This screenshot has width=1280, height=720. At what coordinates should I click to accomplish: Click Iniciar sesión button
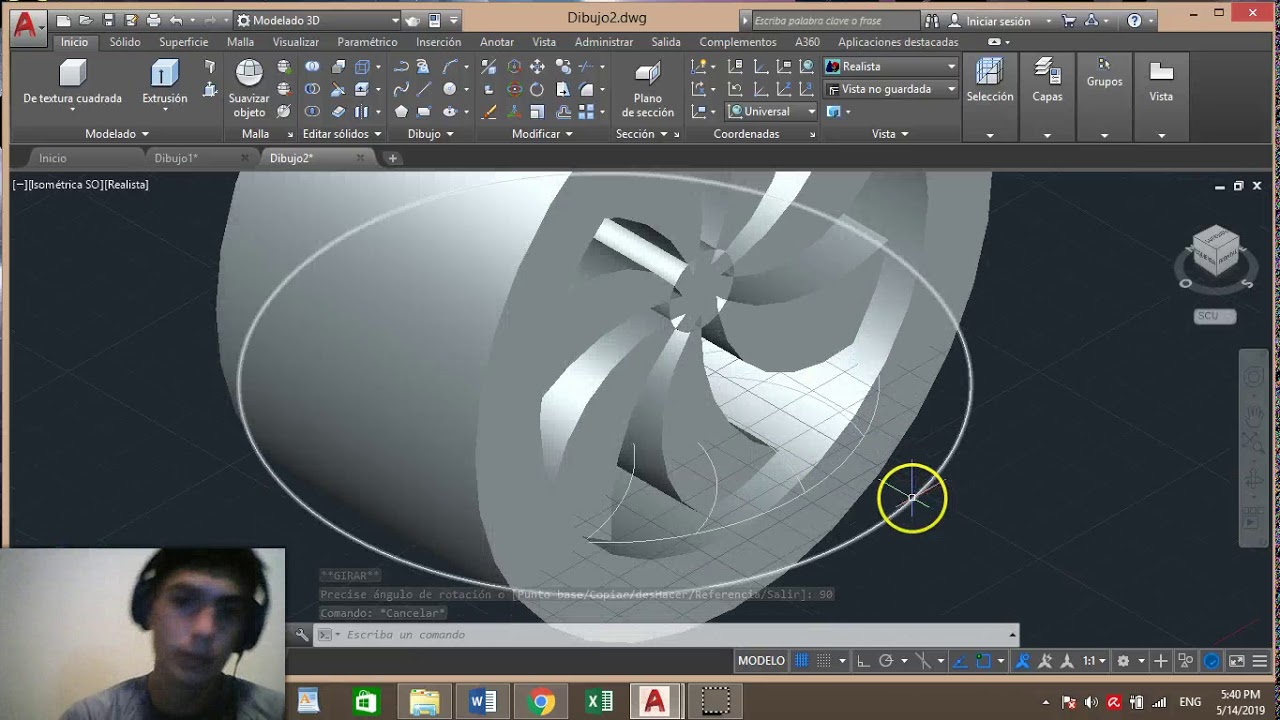[998, 21]
